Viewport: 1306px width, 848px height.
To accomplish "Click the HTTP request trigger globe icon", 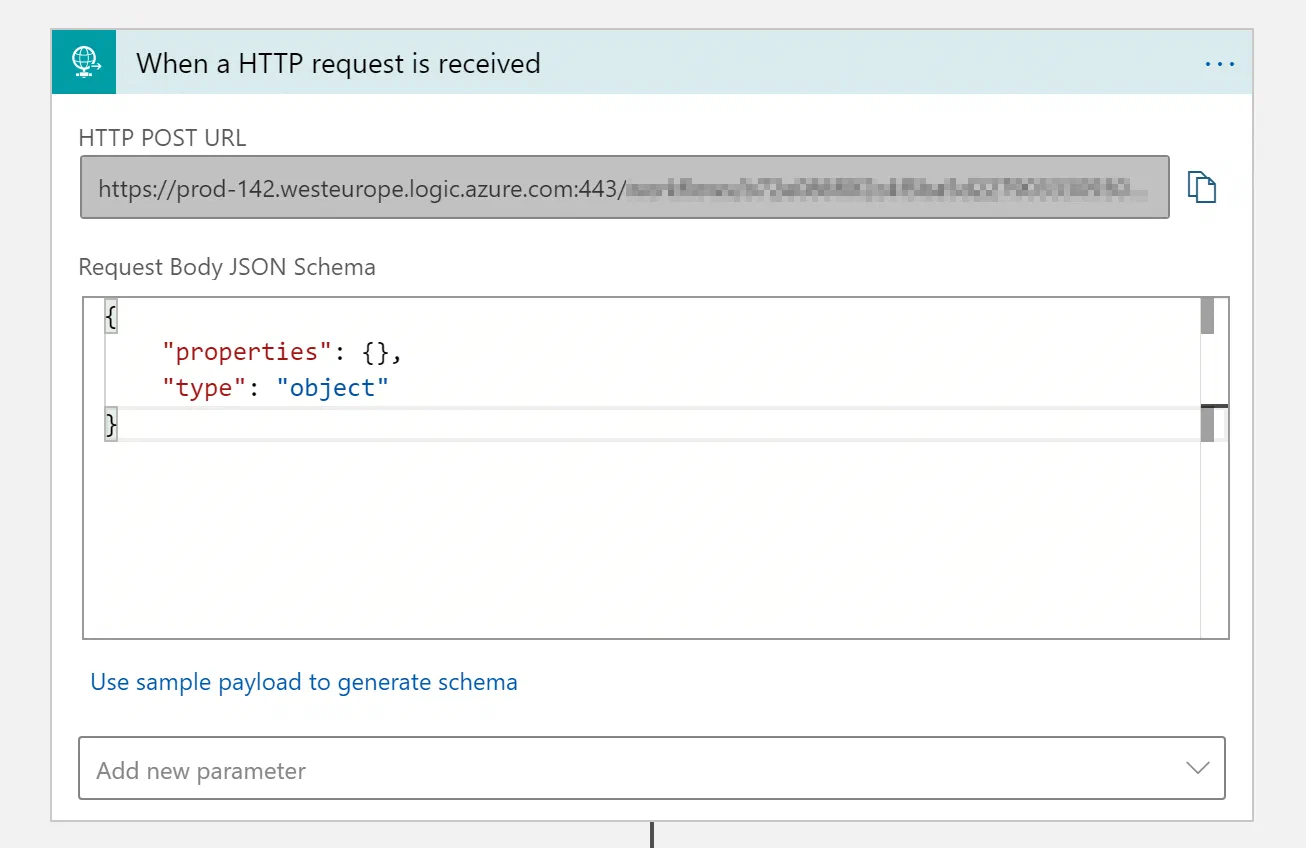I will pyautogui.click(x=84, y=63).
